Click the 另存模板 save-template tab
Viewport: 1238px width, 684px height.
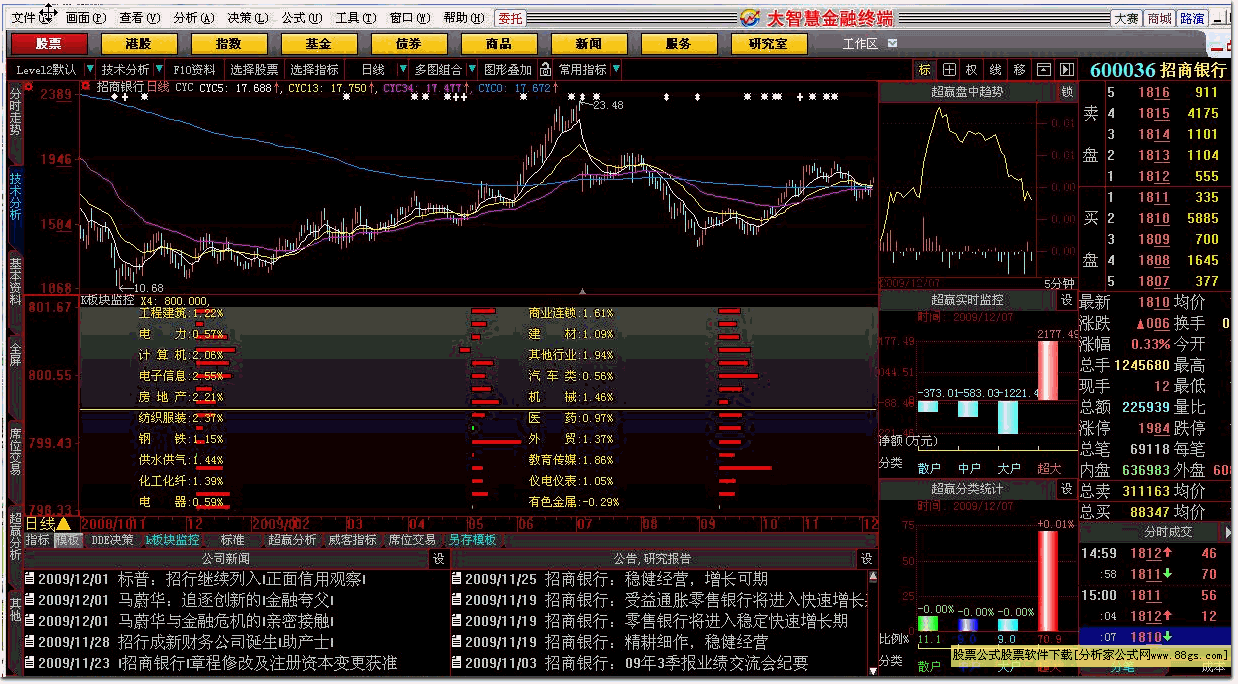[472, 540]
